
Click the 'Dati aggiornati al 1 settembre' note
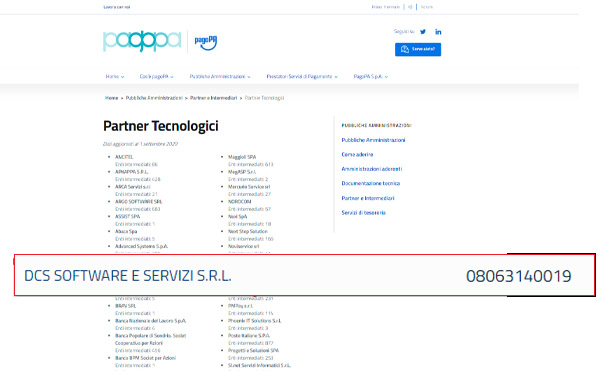point(140,144)
